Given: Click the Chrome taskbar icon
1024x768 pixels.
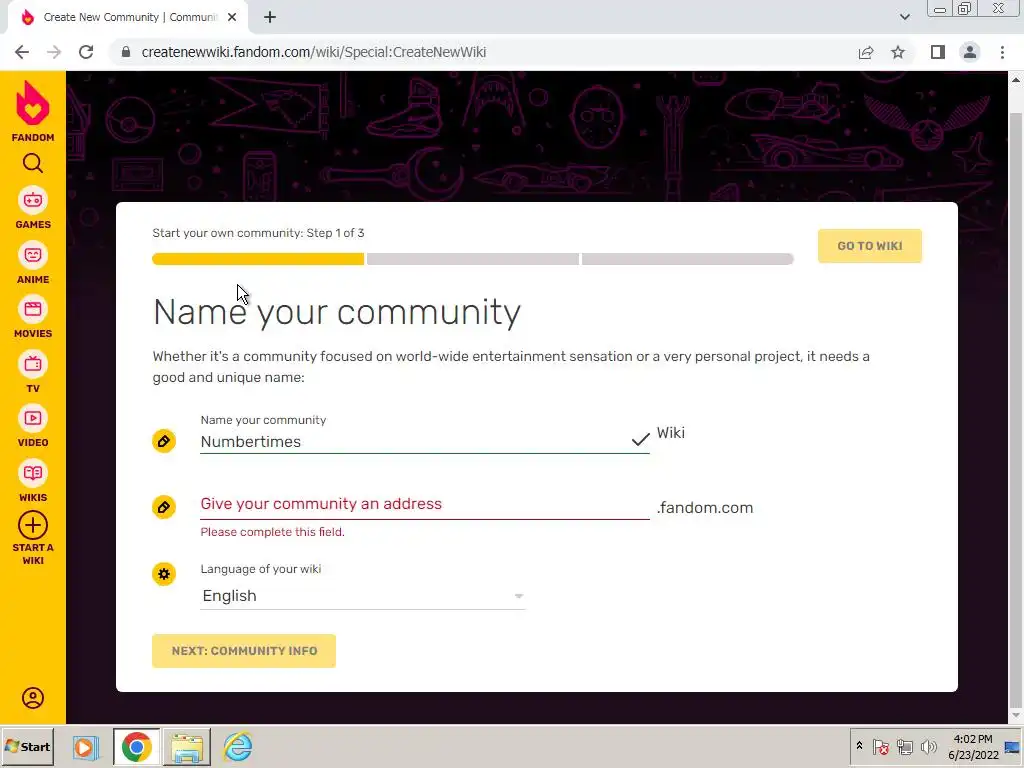Looking at the screenshot, I should pos(136,747).
